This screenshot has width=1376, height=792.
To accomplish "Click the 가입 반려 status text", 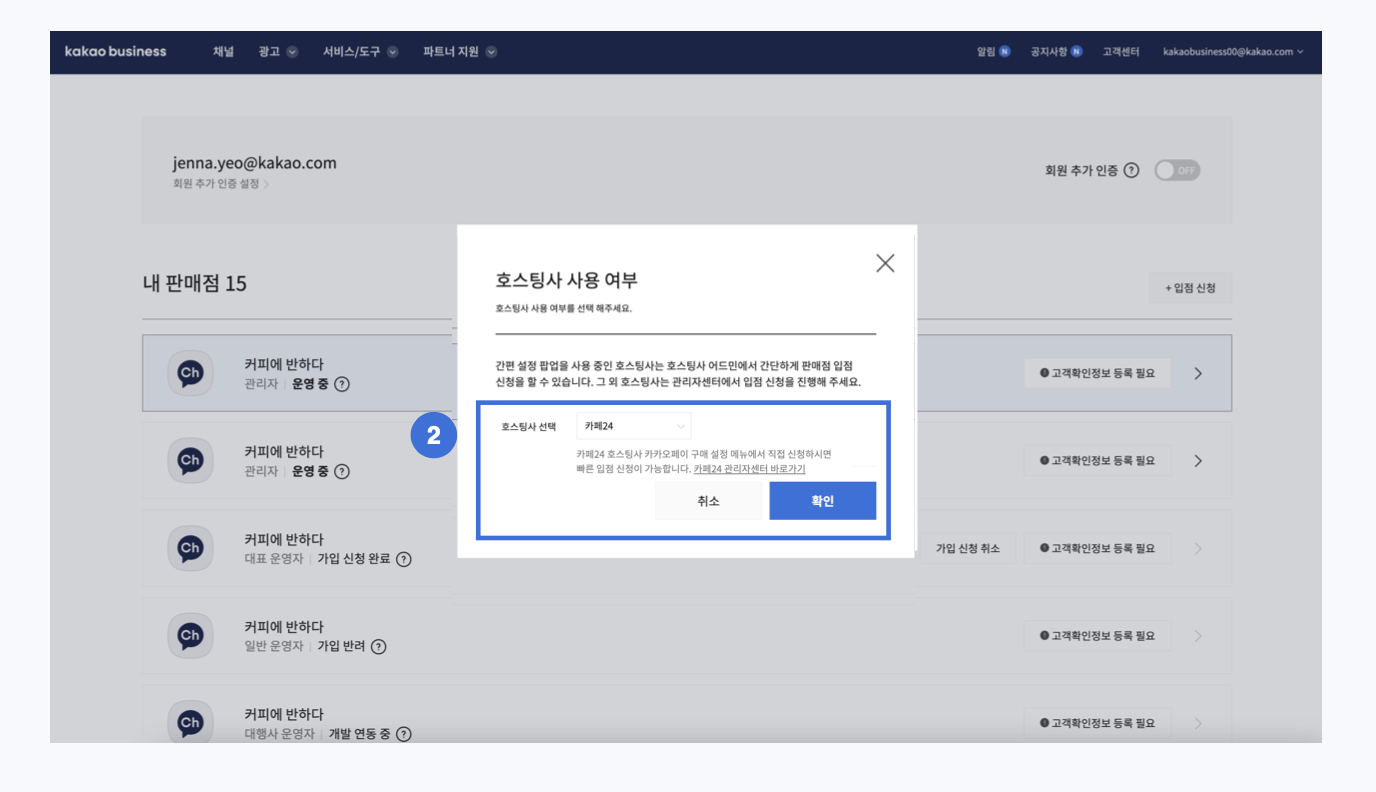I will [x=340, y=647].
